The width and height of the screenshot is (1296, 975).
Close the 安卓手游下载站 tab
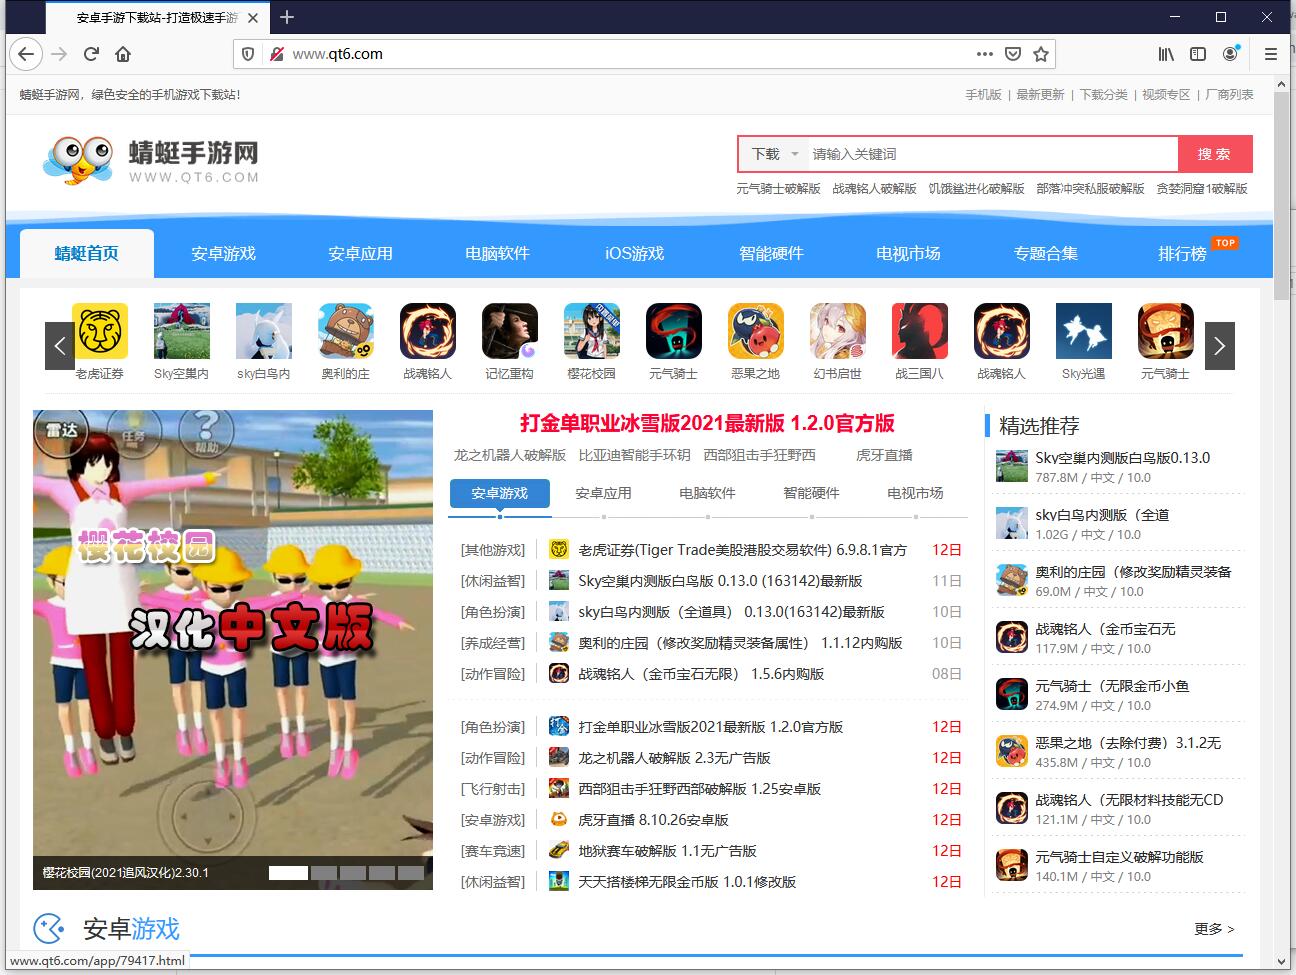(x=253, y=17)
